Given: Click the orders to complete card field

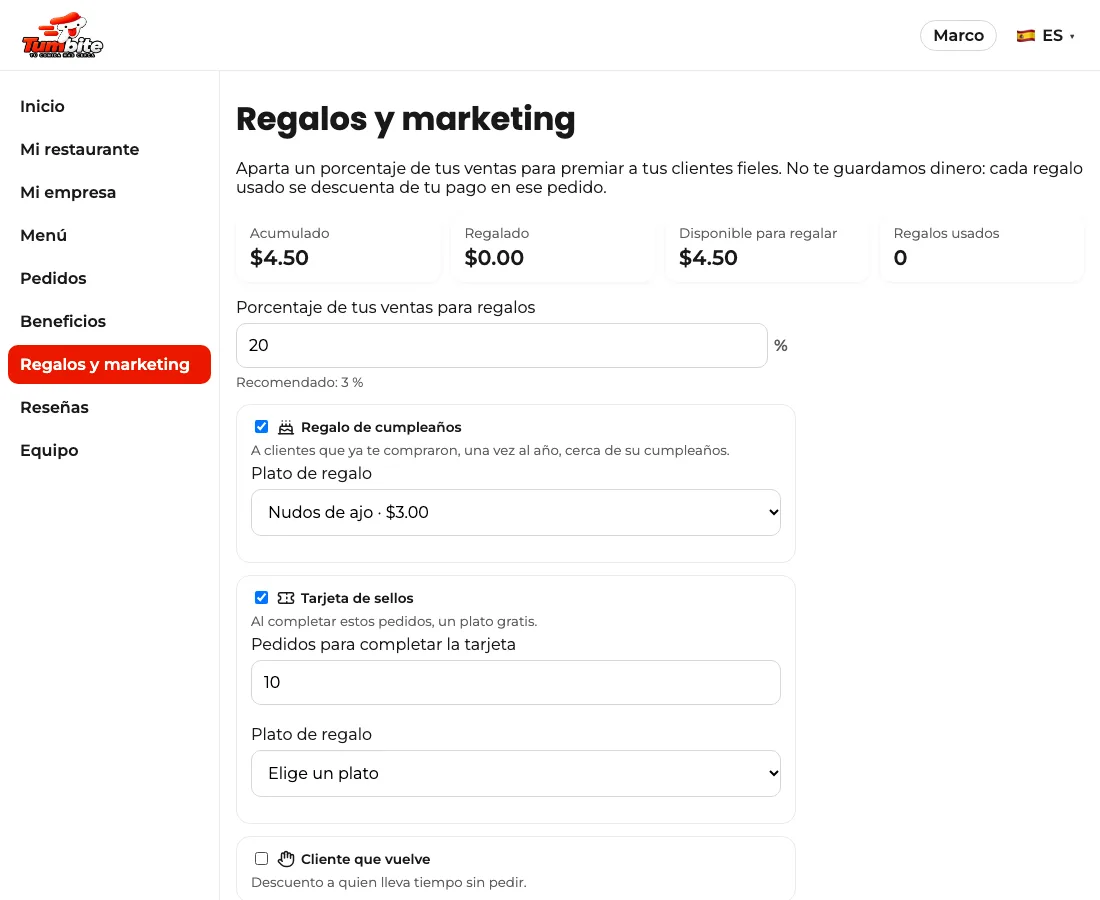Looking at the screenshot, I should (516, 683).
